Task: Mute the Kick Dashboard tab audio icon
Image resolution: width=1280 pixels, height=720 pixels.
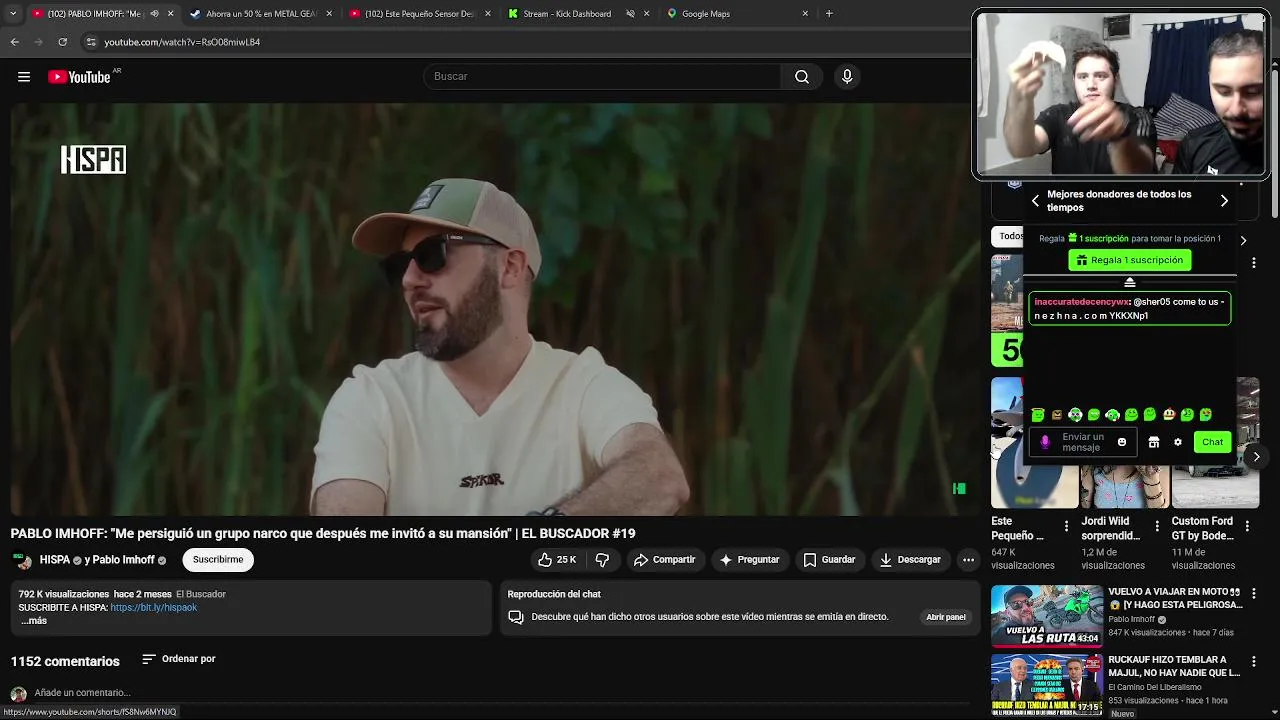Action: coord(630,14)
